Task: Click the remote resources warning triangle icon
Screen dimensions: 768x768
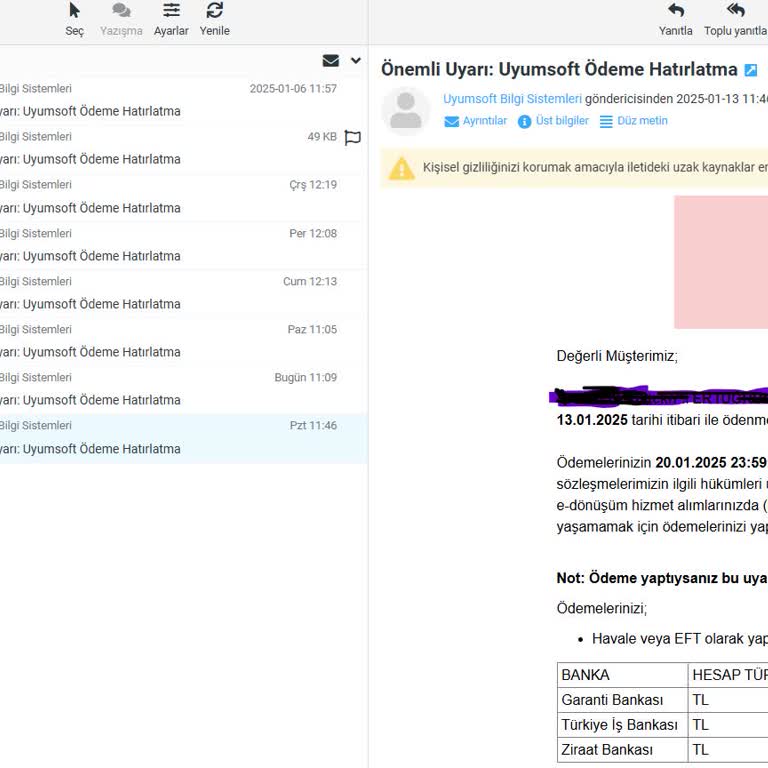Action: click(402, 168)
